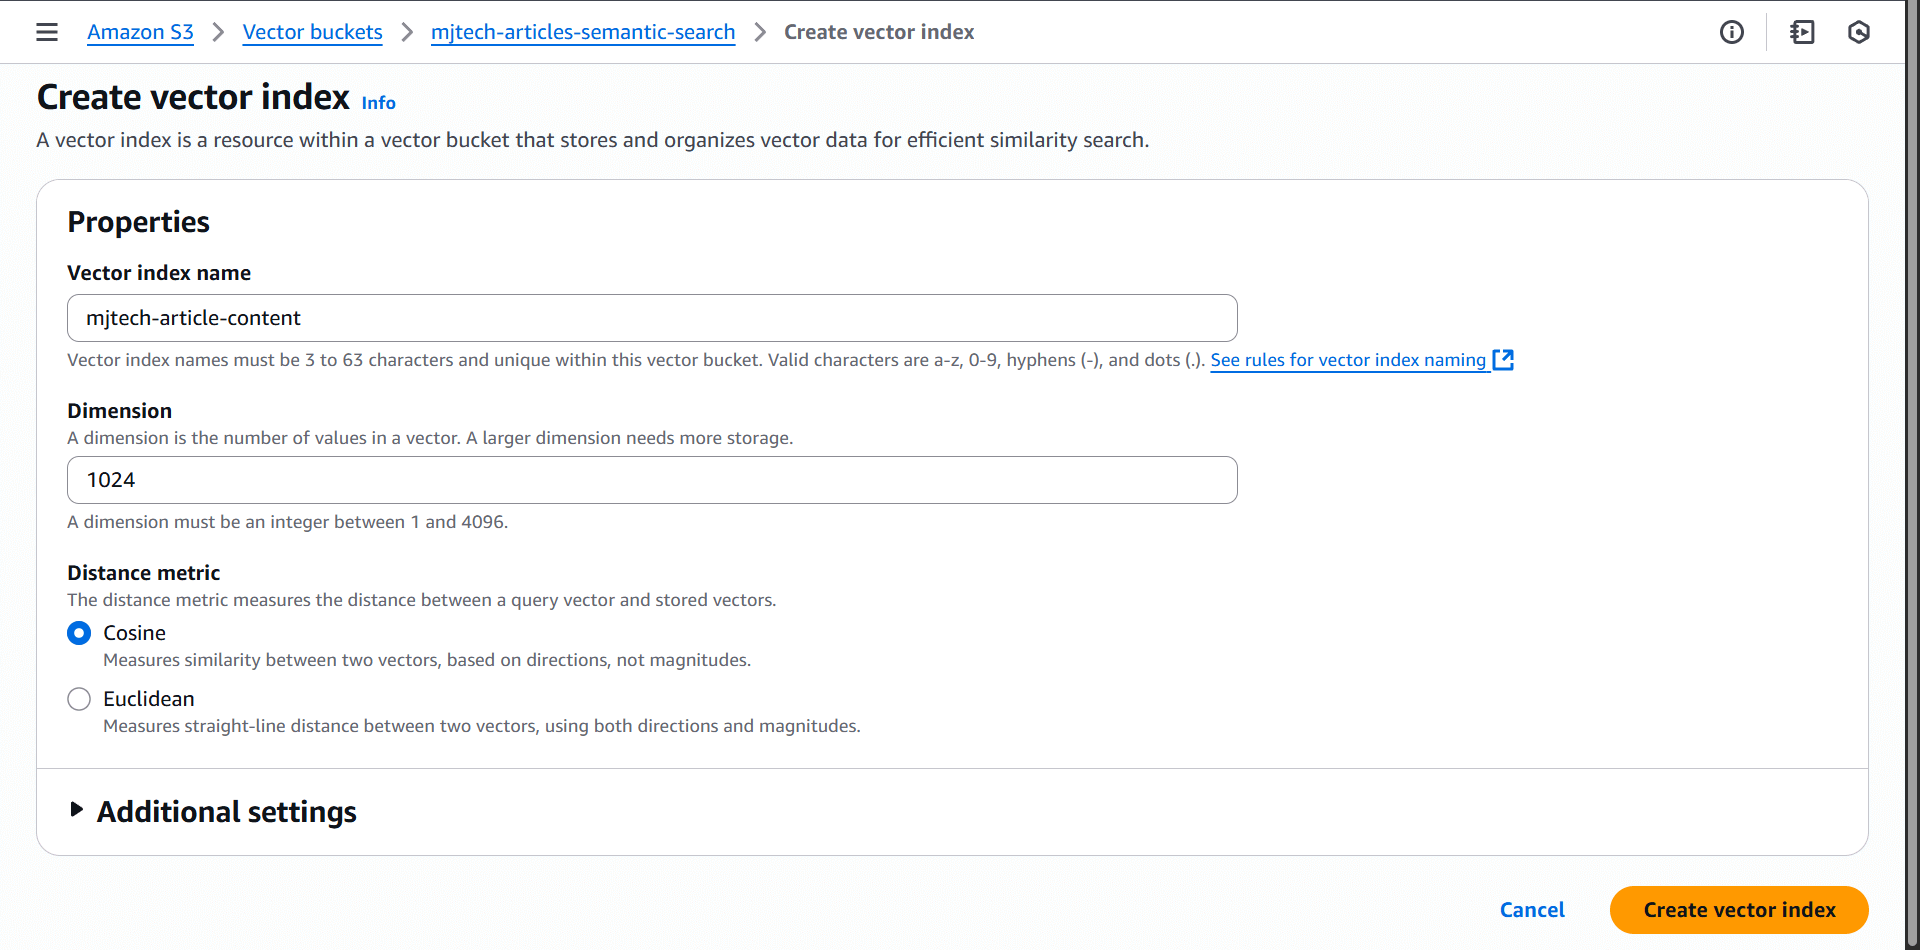Open the Amazon Q hexagon icon
The height and width of the screenshot is (950, 1920).
click(1859, 31)
